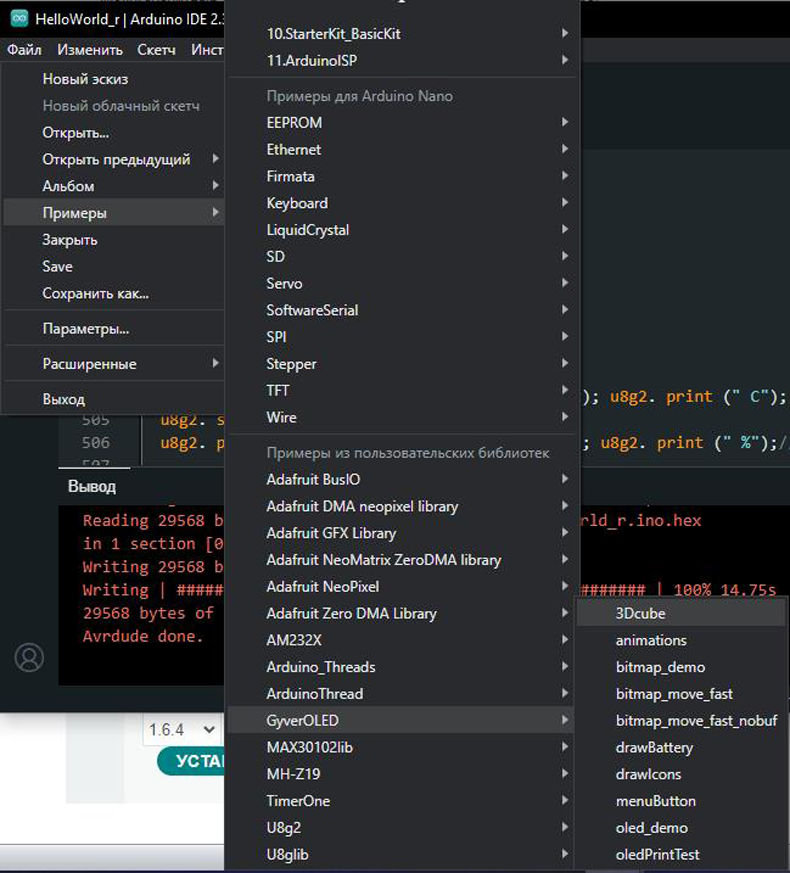The width and height of the screenshot is (790, 873).
Task: Load the bitmap_demo example
Action: click(681, 667)
